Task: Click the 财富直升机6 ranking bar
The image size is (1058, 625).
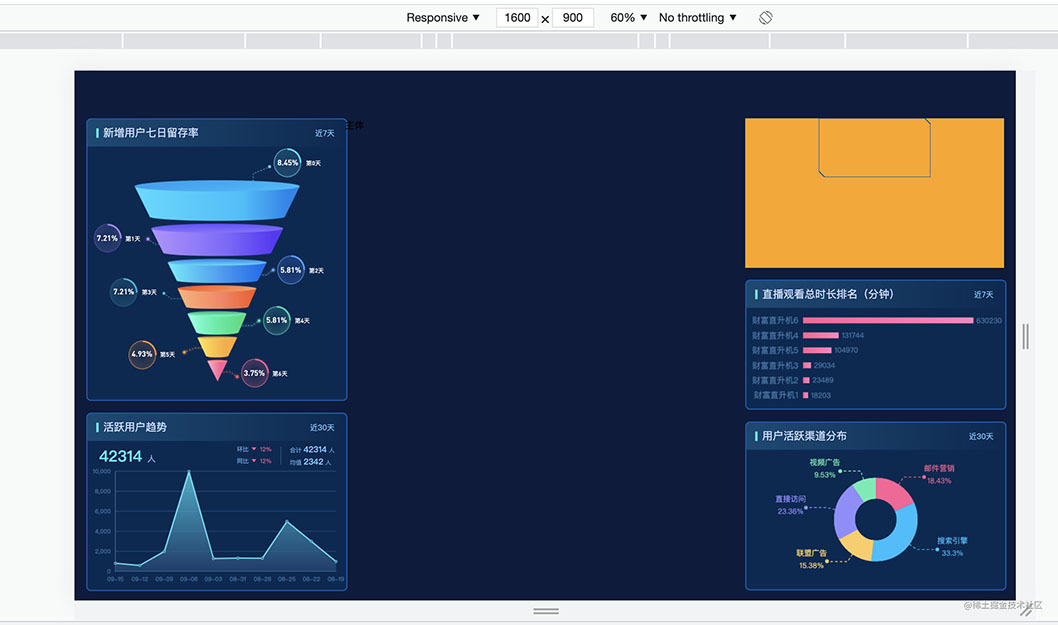Action: point(888,321)
